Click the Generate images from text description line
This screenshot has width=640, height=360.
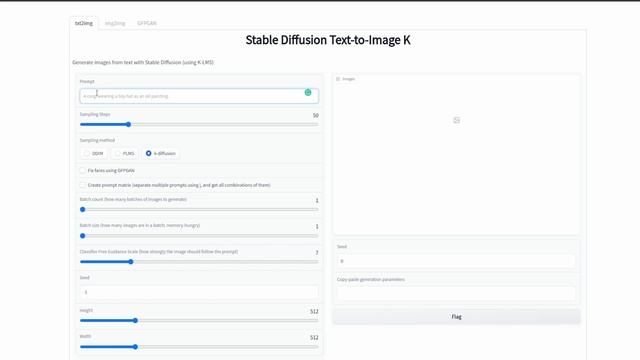143,62
